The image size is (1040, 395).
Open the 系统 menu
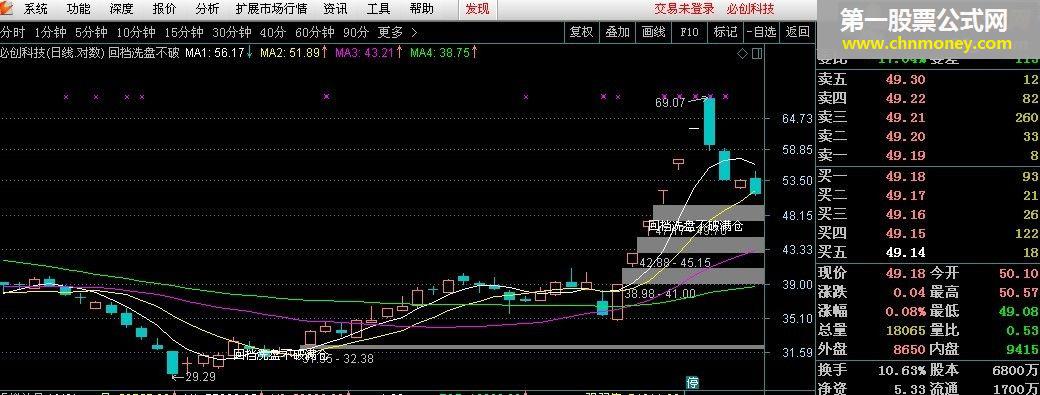pos(36,9)
